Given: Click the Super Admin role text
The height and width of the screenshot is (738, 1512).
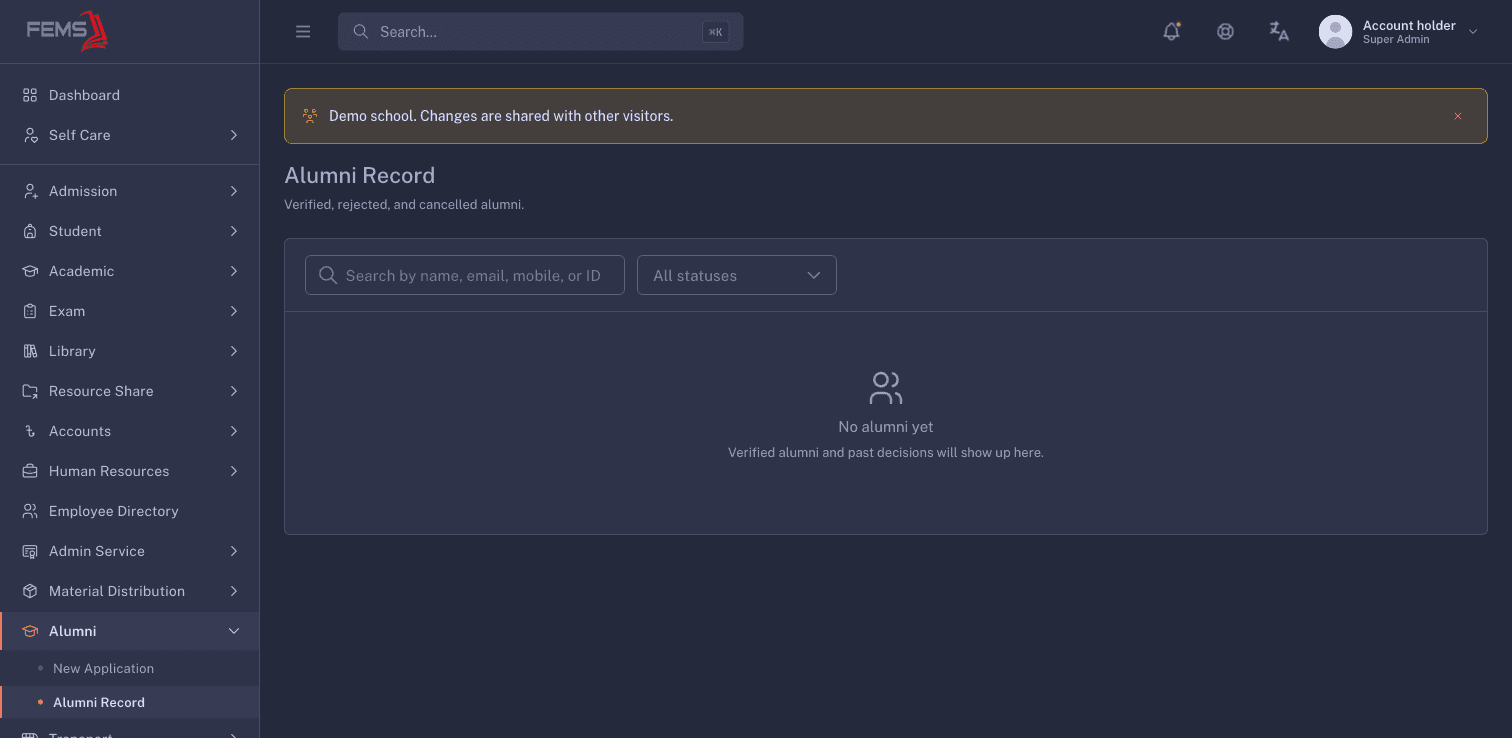Looking at the screenshot, I should tap(1396, 40).
